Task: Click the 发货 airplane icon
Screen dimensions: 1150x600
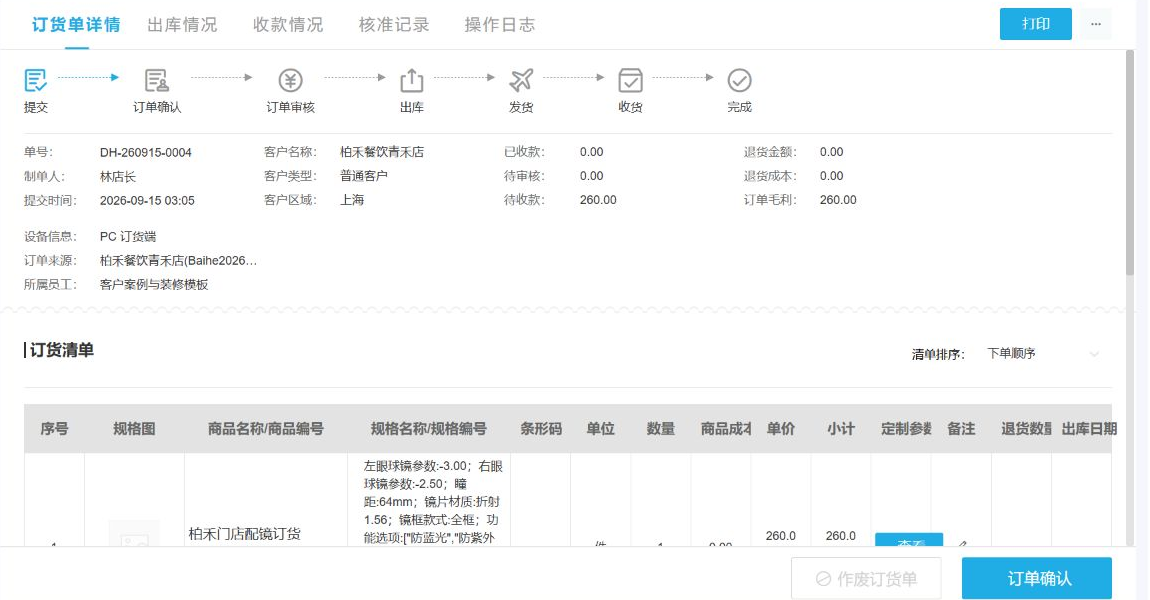Action: point(521,80)
